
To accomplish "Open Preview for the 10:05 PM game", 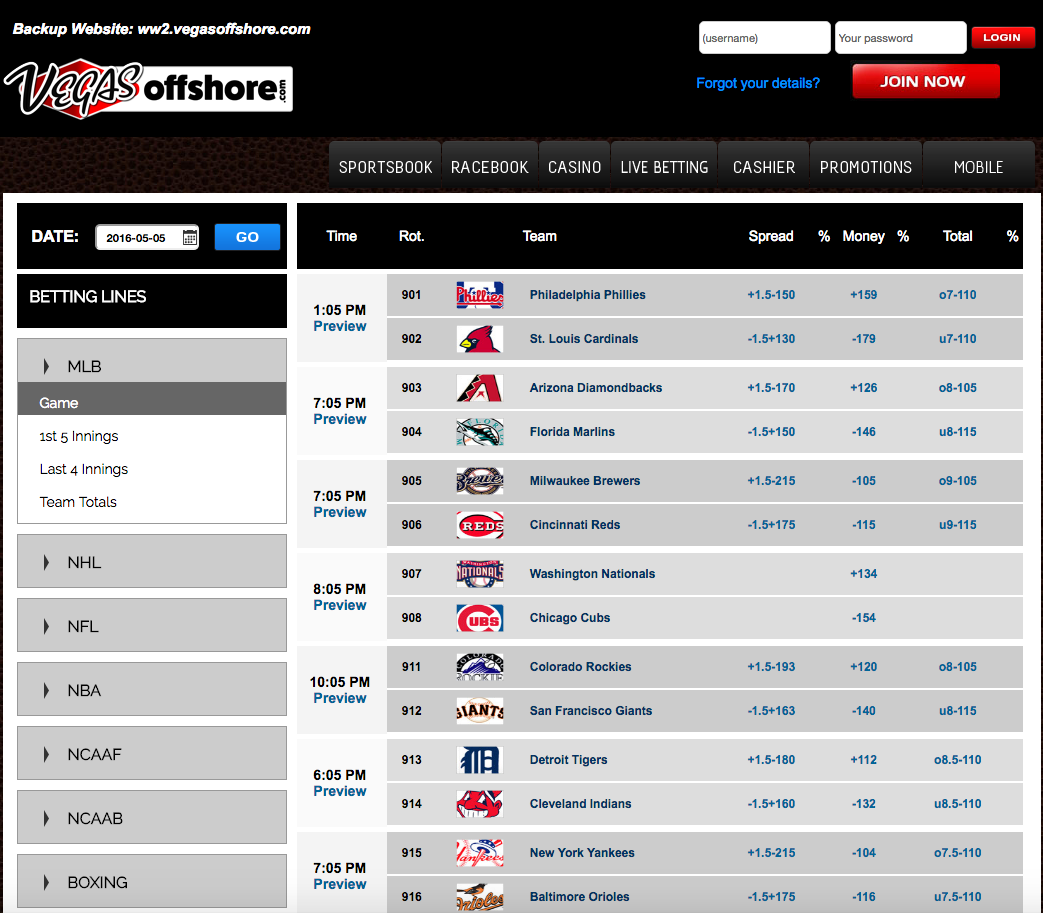I will tap(339, 699).
